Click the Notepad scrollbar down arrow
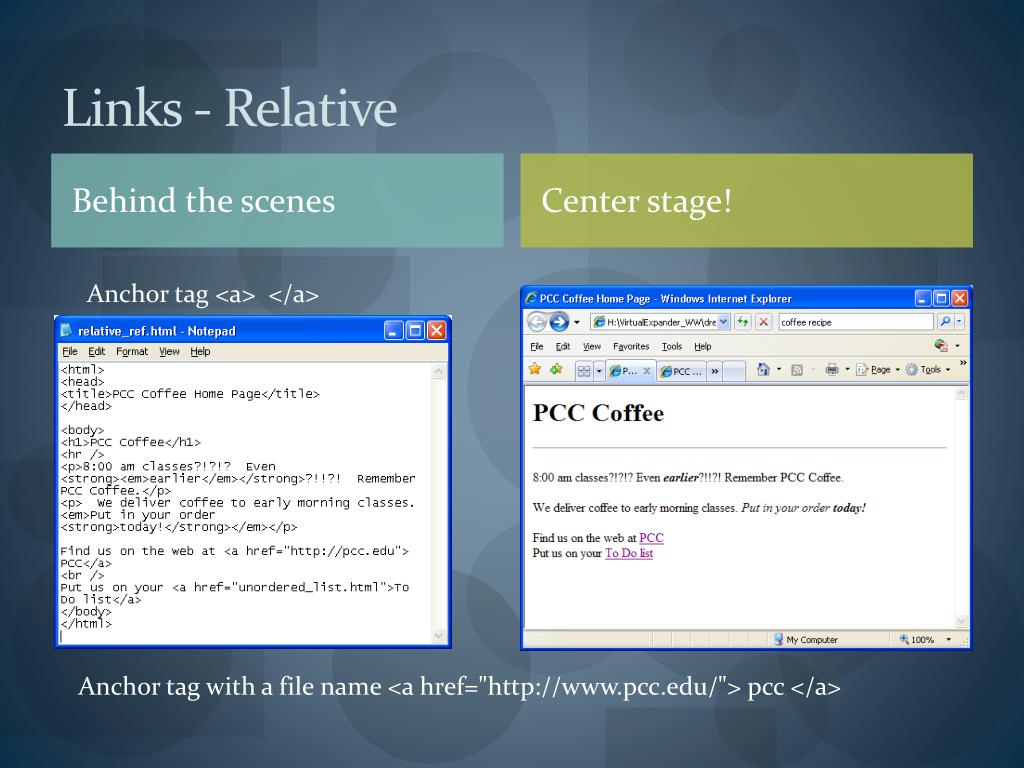The width and height of the screenshot is (1024, 768). click(439, 635)
